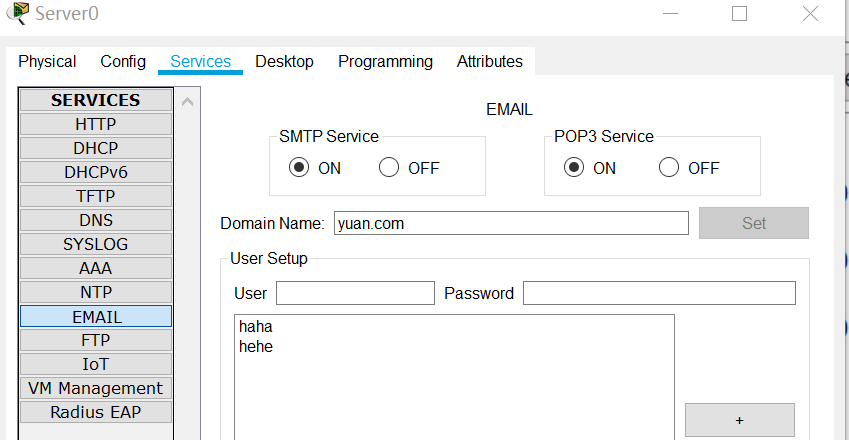Turn SMTP Service OFF
The image size is (849, 440).
(x=389, y=168)
